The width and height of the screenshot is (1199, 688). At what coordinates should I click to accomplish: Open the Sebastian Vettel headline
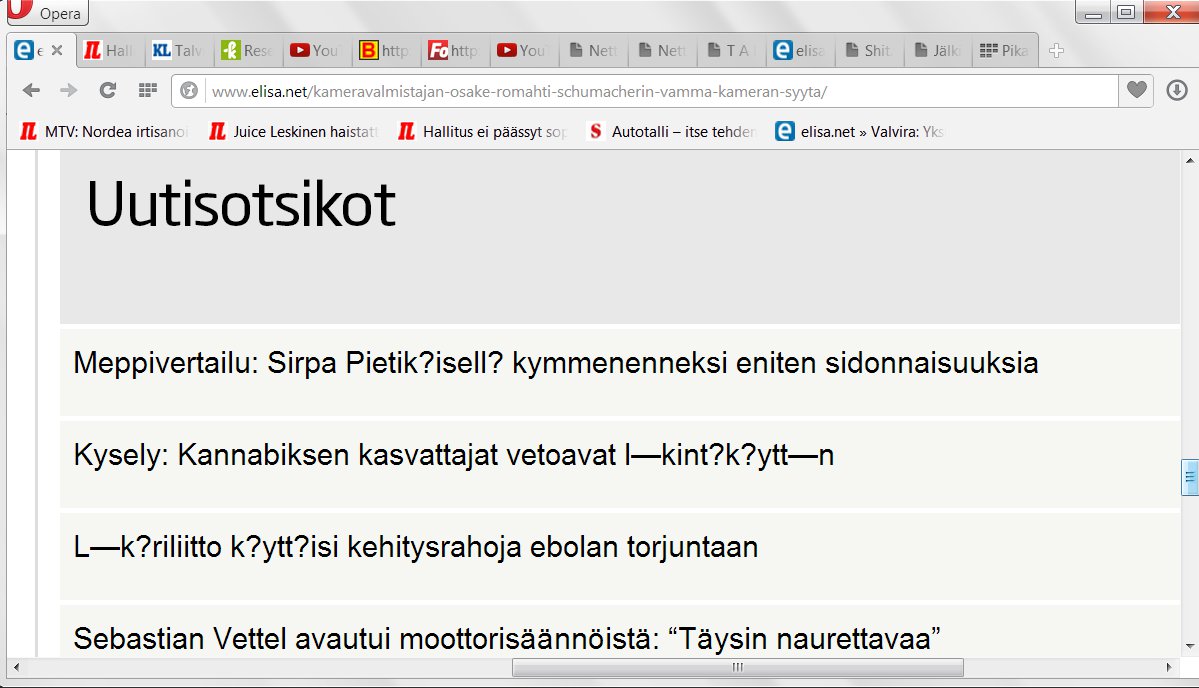[508, 637]
